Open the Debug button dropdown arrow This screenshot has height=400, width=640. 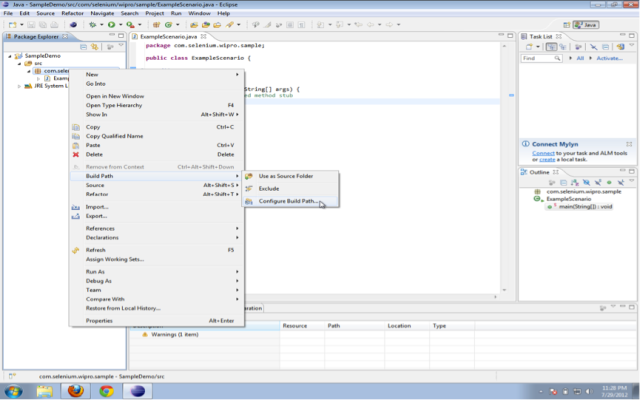pyautogui.click(x=102, y=25)
